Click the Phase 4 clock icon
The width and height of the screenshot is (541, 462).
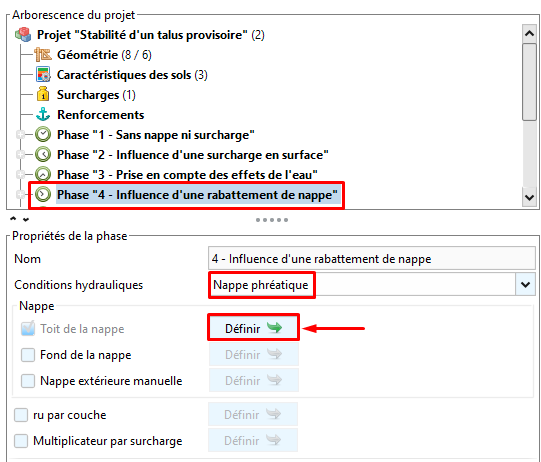[x=43, y=194]
